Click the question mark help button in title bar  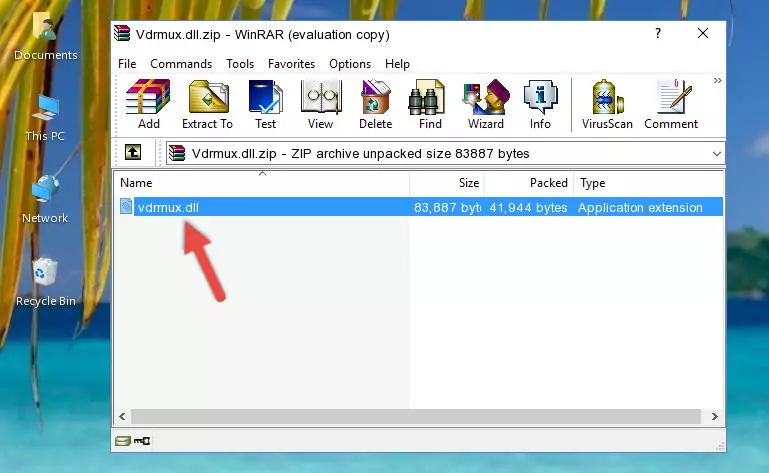click(x=658, y=33)
